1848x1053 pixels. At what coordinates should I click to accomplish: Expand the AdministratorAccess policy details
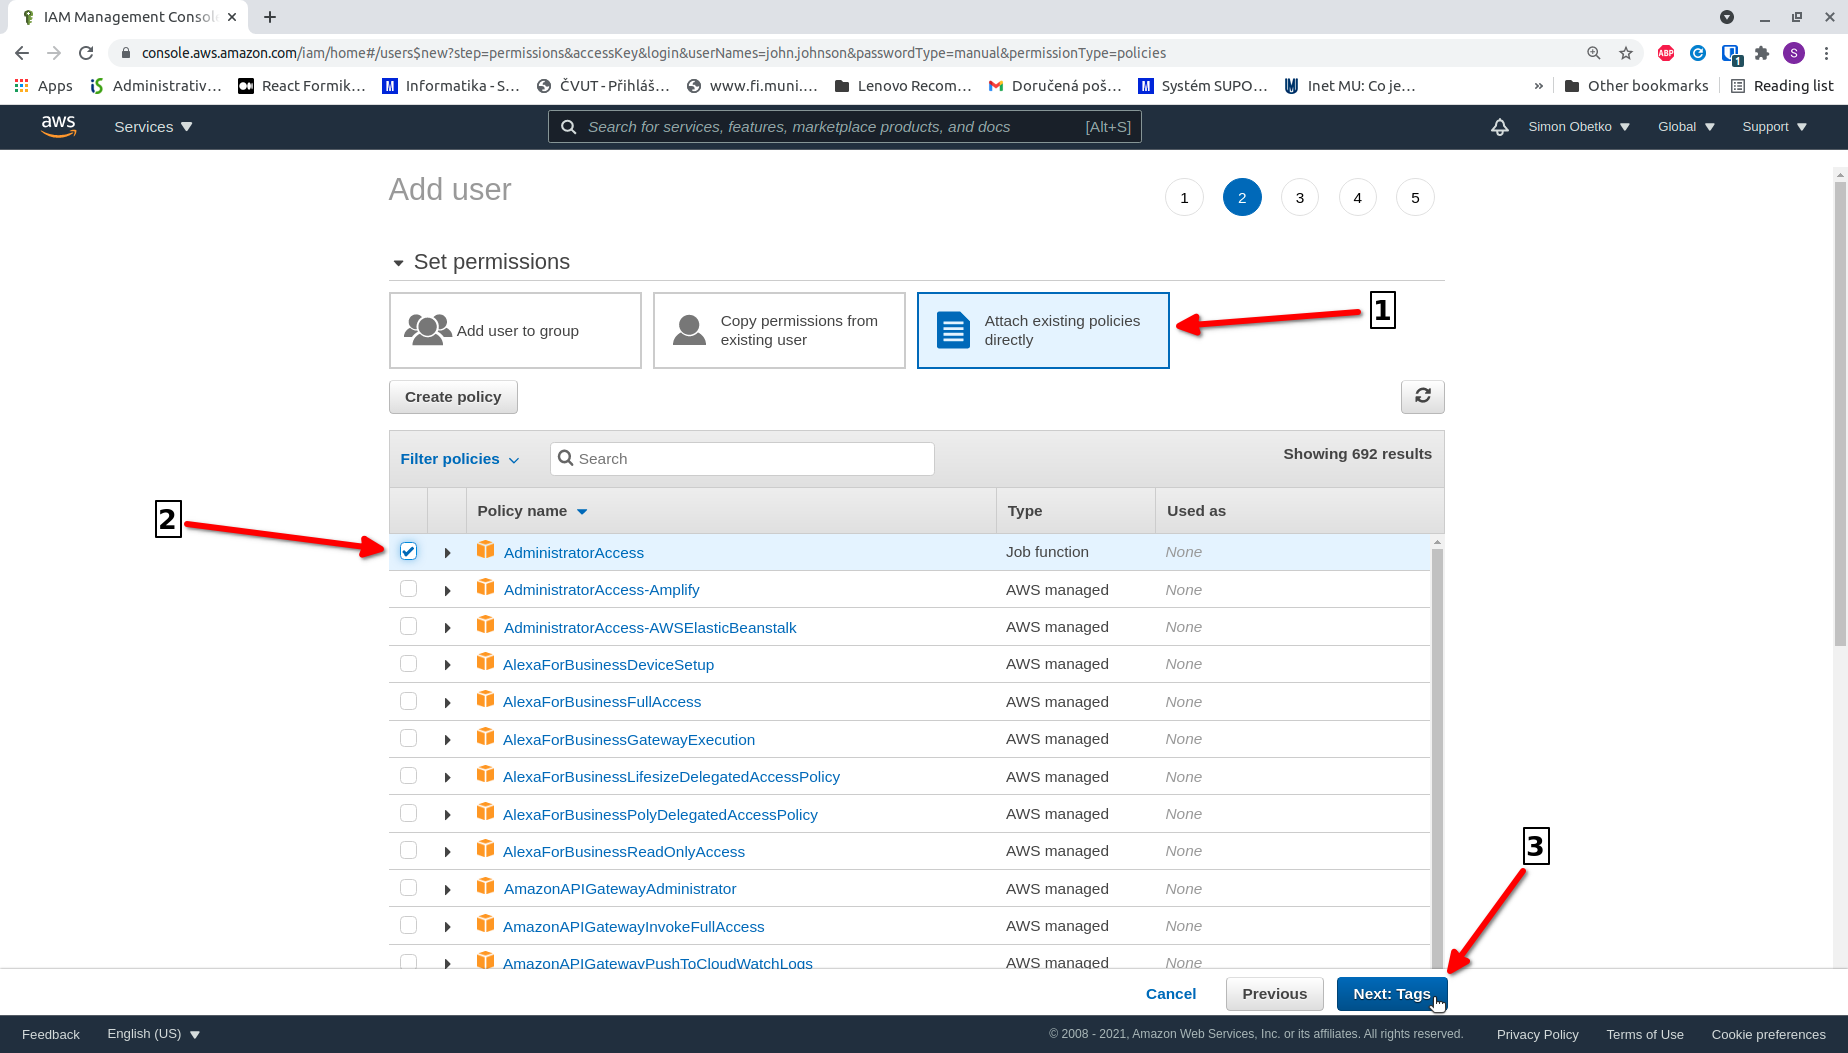(447, 553)
